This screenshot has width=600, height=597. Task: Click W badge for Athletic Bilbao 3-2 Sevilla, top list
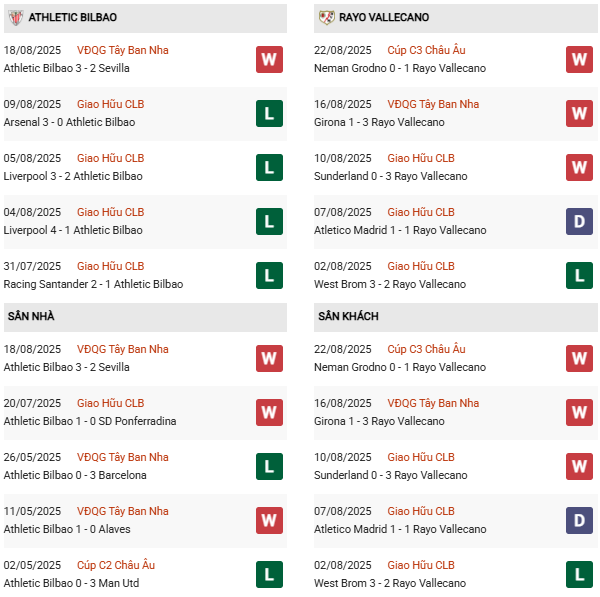pyautogui.click(x=269, y=59)
